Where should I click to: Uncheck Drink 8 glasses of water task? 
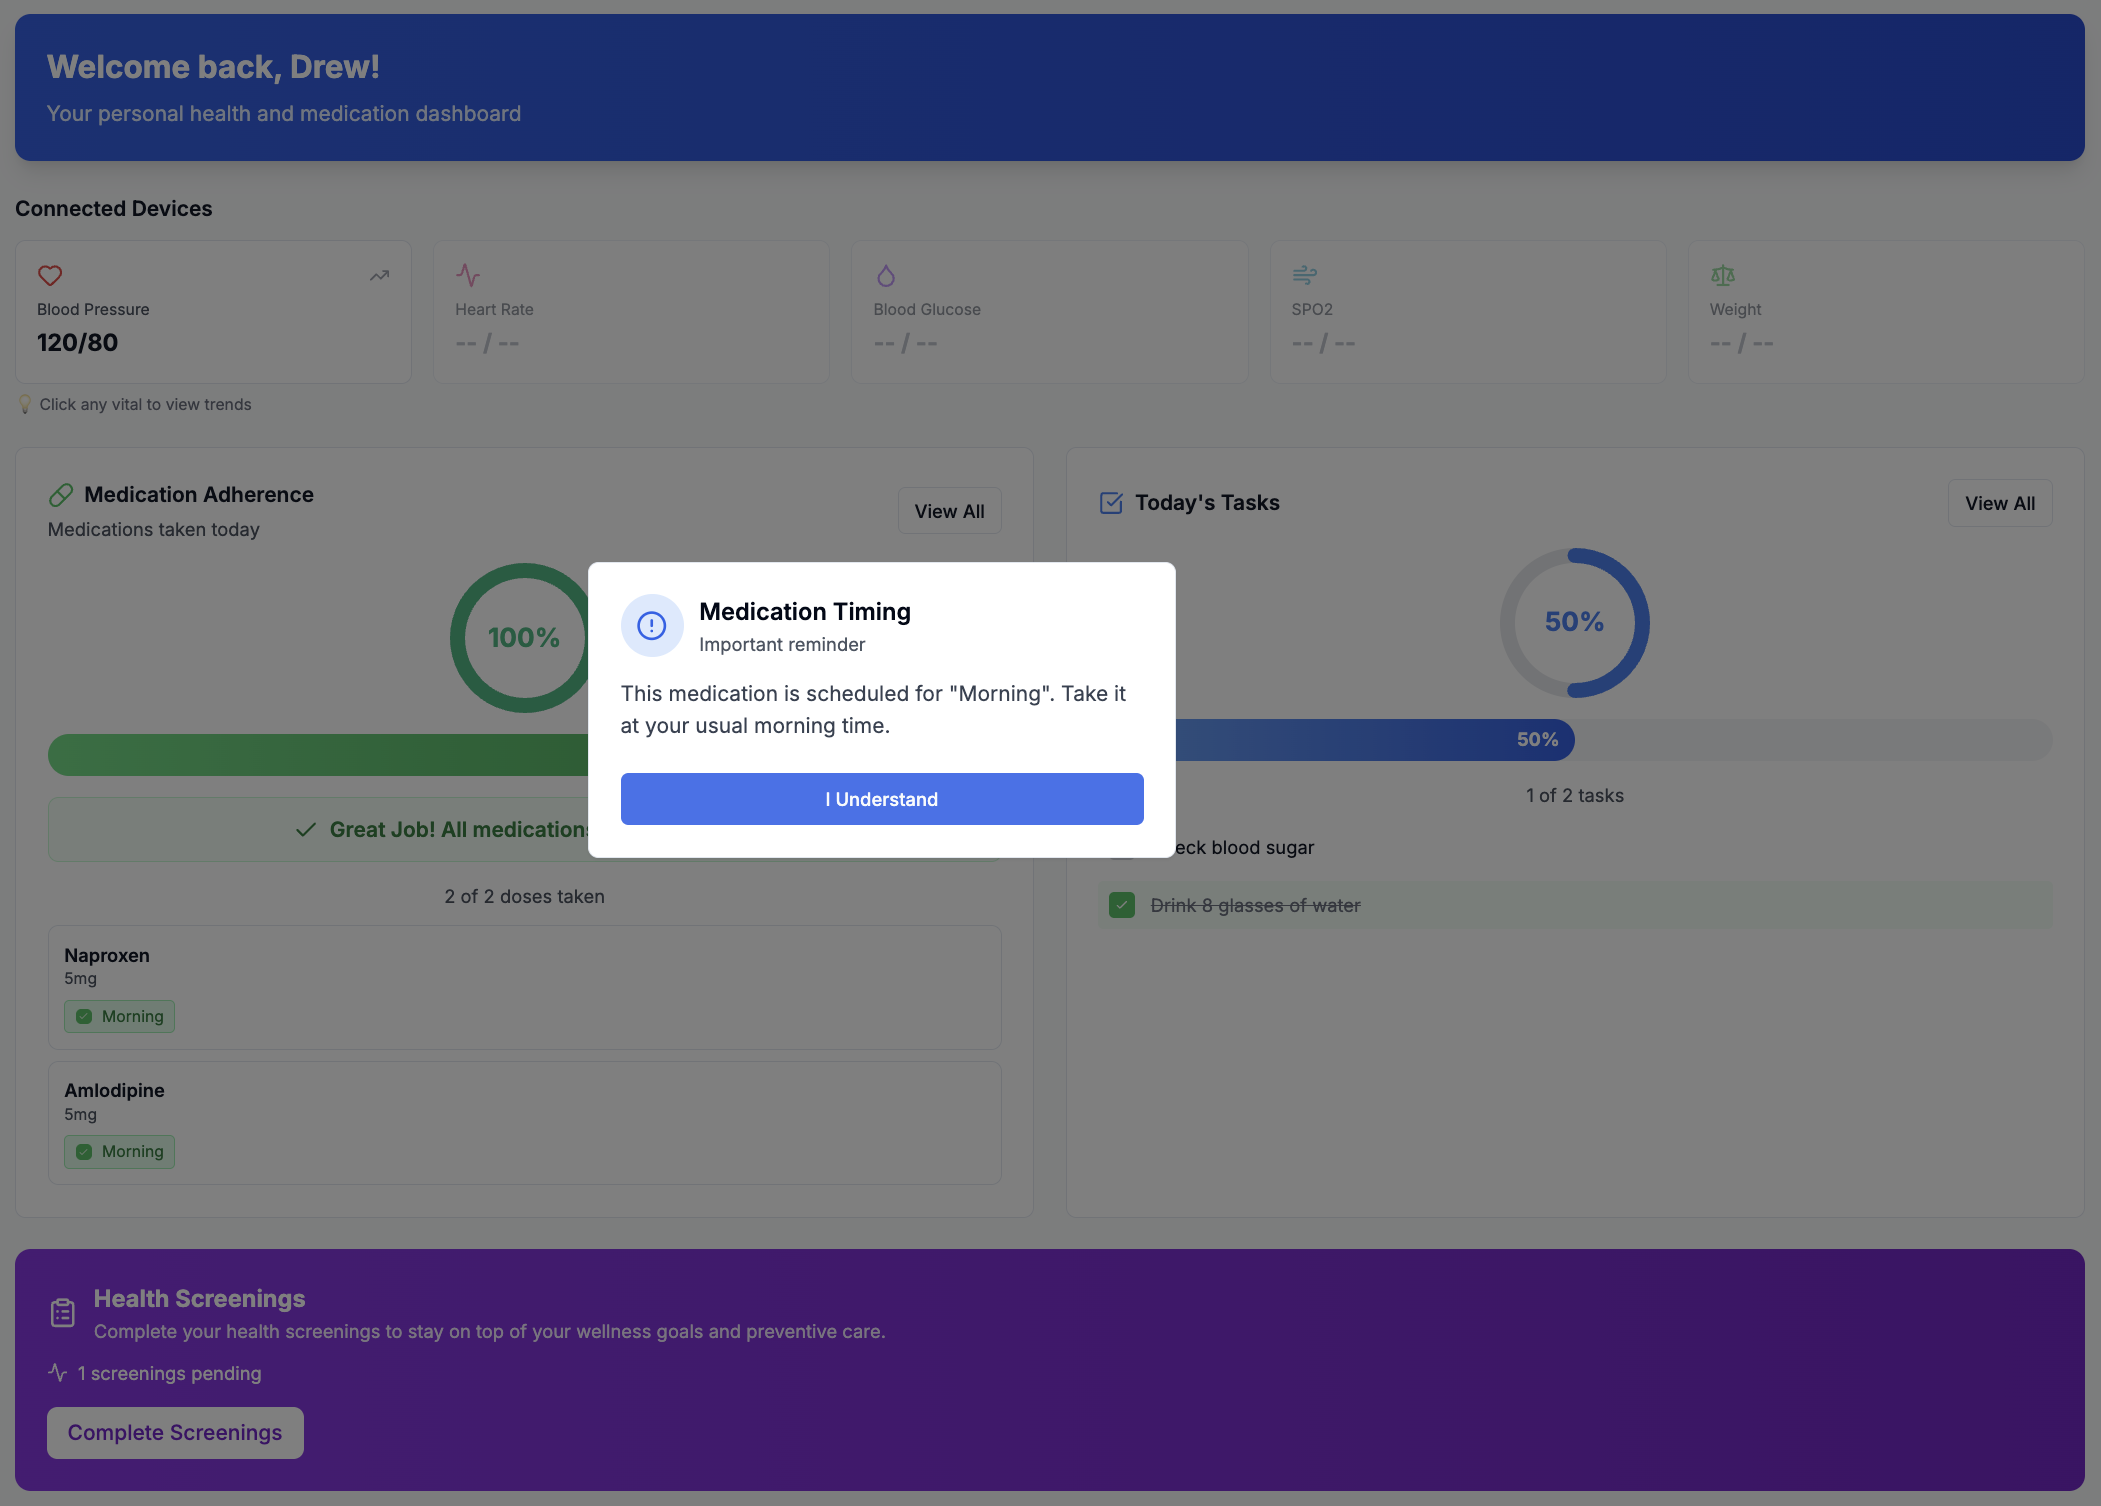pyautogui.click(x=1123, y=905)
